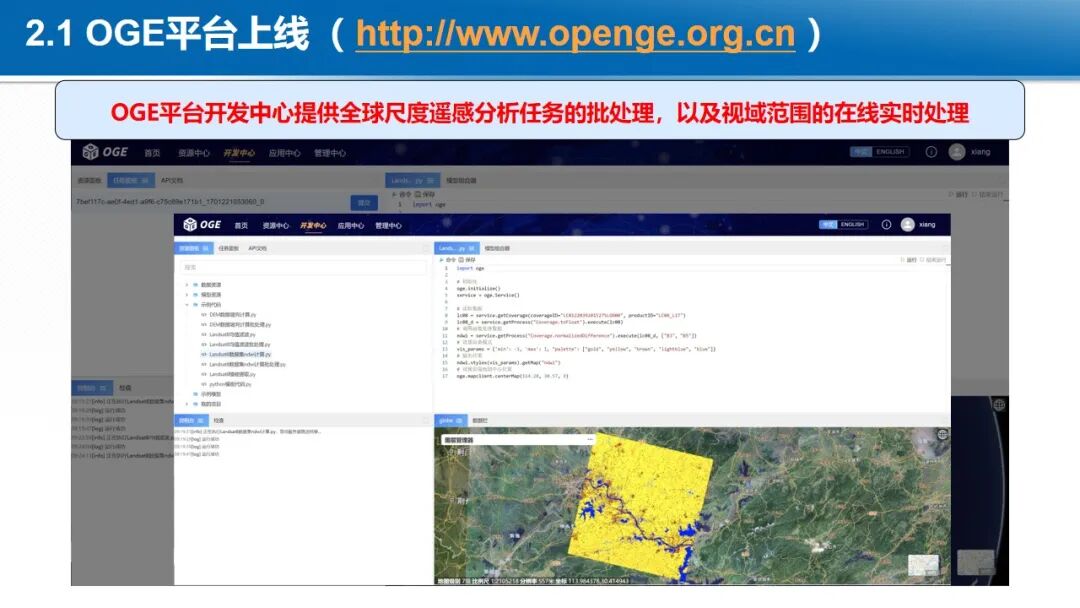The height and width of the screenshot is (608, 1080).
Task: Click info icon in background window header
Action: click(931, 151)
